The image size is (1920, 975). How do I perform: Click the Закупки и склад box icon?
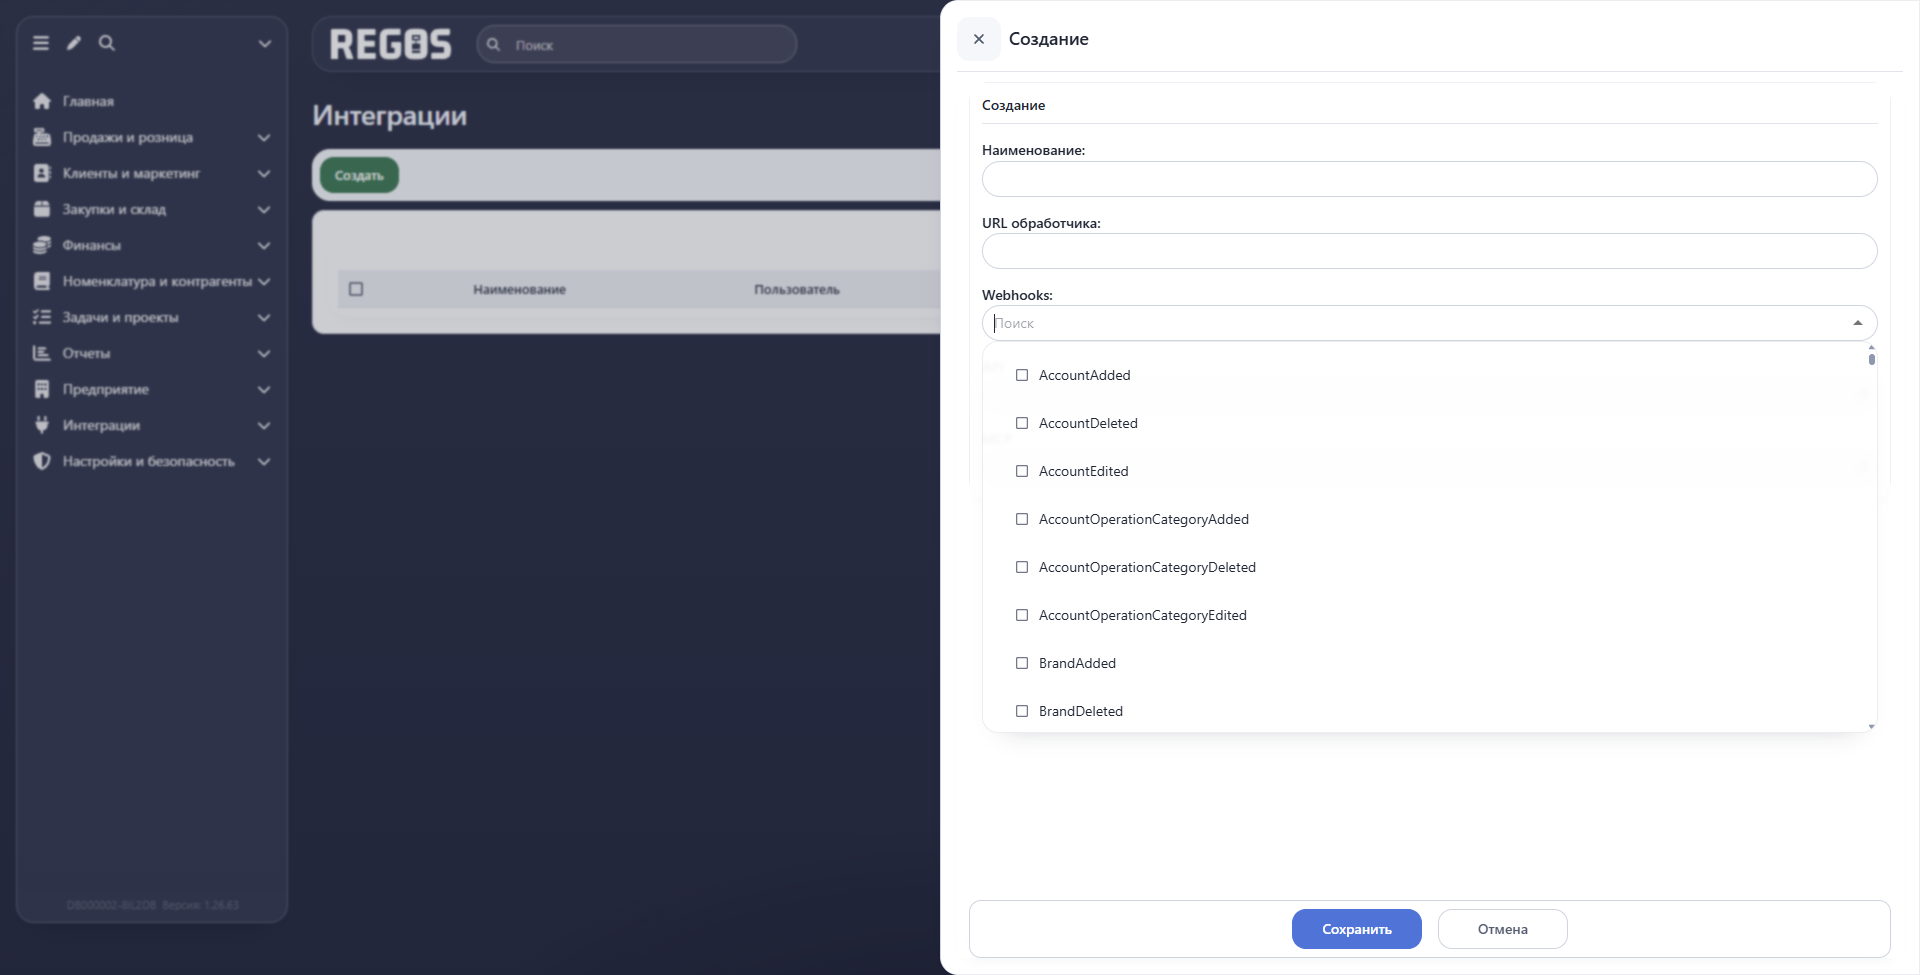[x=42, y=209]
